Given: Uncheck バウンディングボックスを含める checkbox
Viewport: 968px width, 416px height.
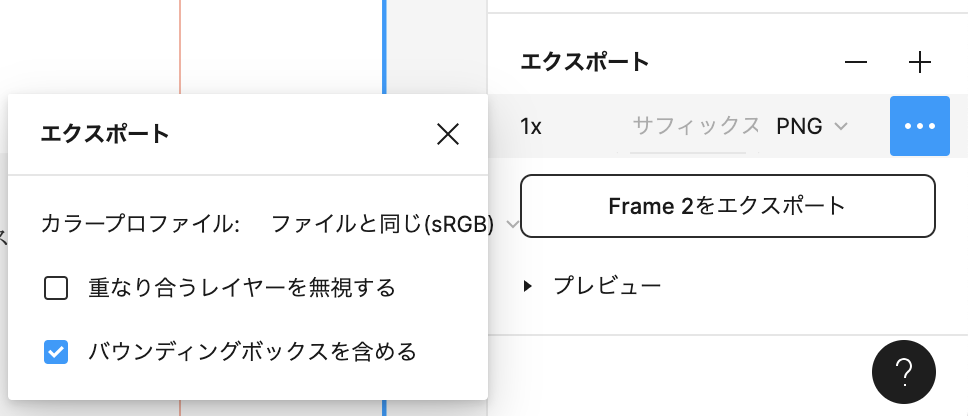Looking at the screenshot, I should pos(56,352).
